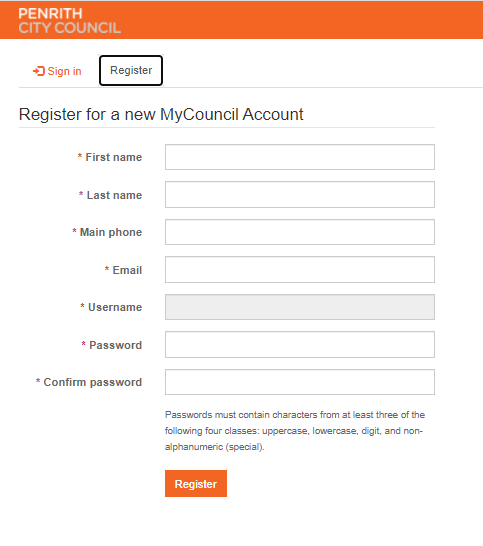This screenshot has height=546, width=483.
Task: Select the Register tab
Action: click(131, 70)
